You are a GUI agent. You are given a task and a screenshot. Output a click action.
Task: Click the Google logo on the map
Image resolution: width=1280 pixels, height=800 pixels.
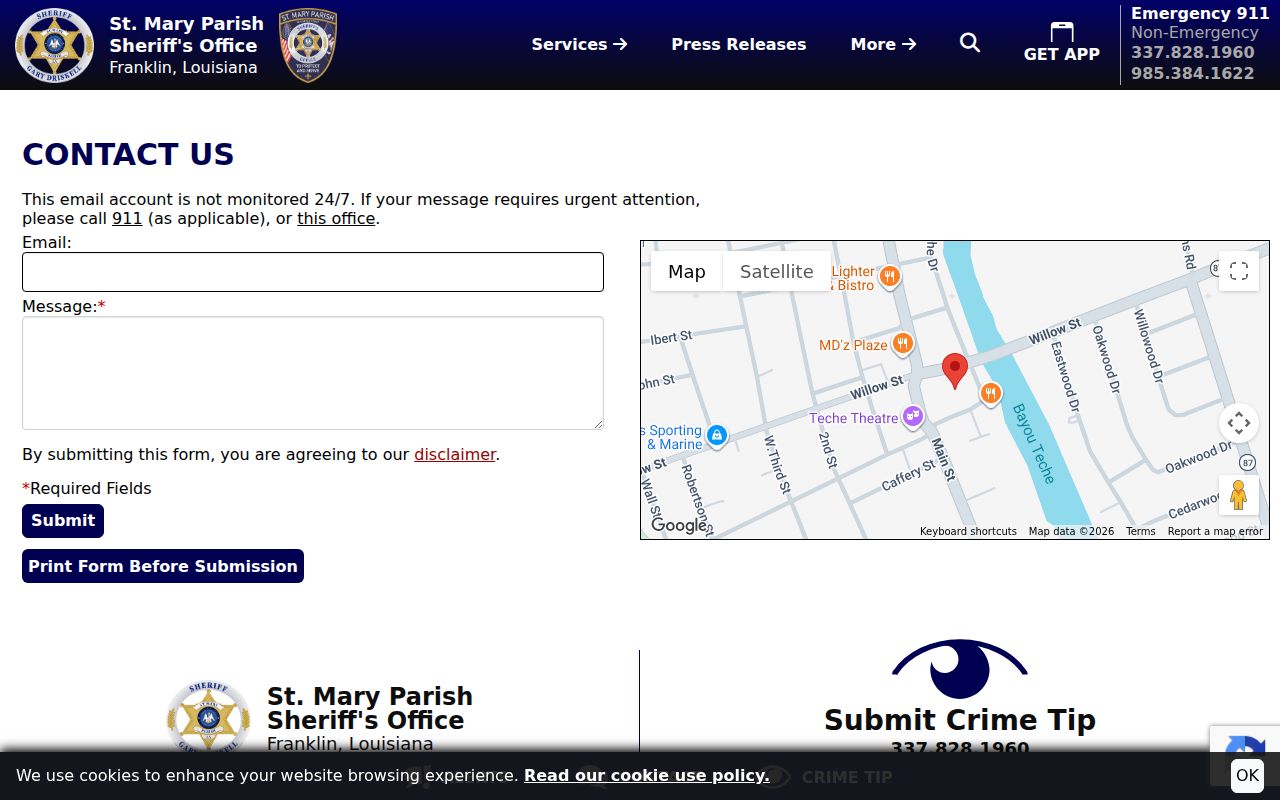678,526
